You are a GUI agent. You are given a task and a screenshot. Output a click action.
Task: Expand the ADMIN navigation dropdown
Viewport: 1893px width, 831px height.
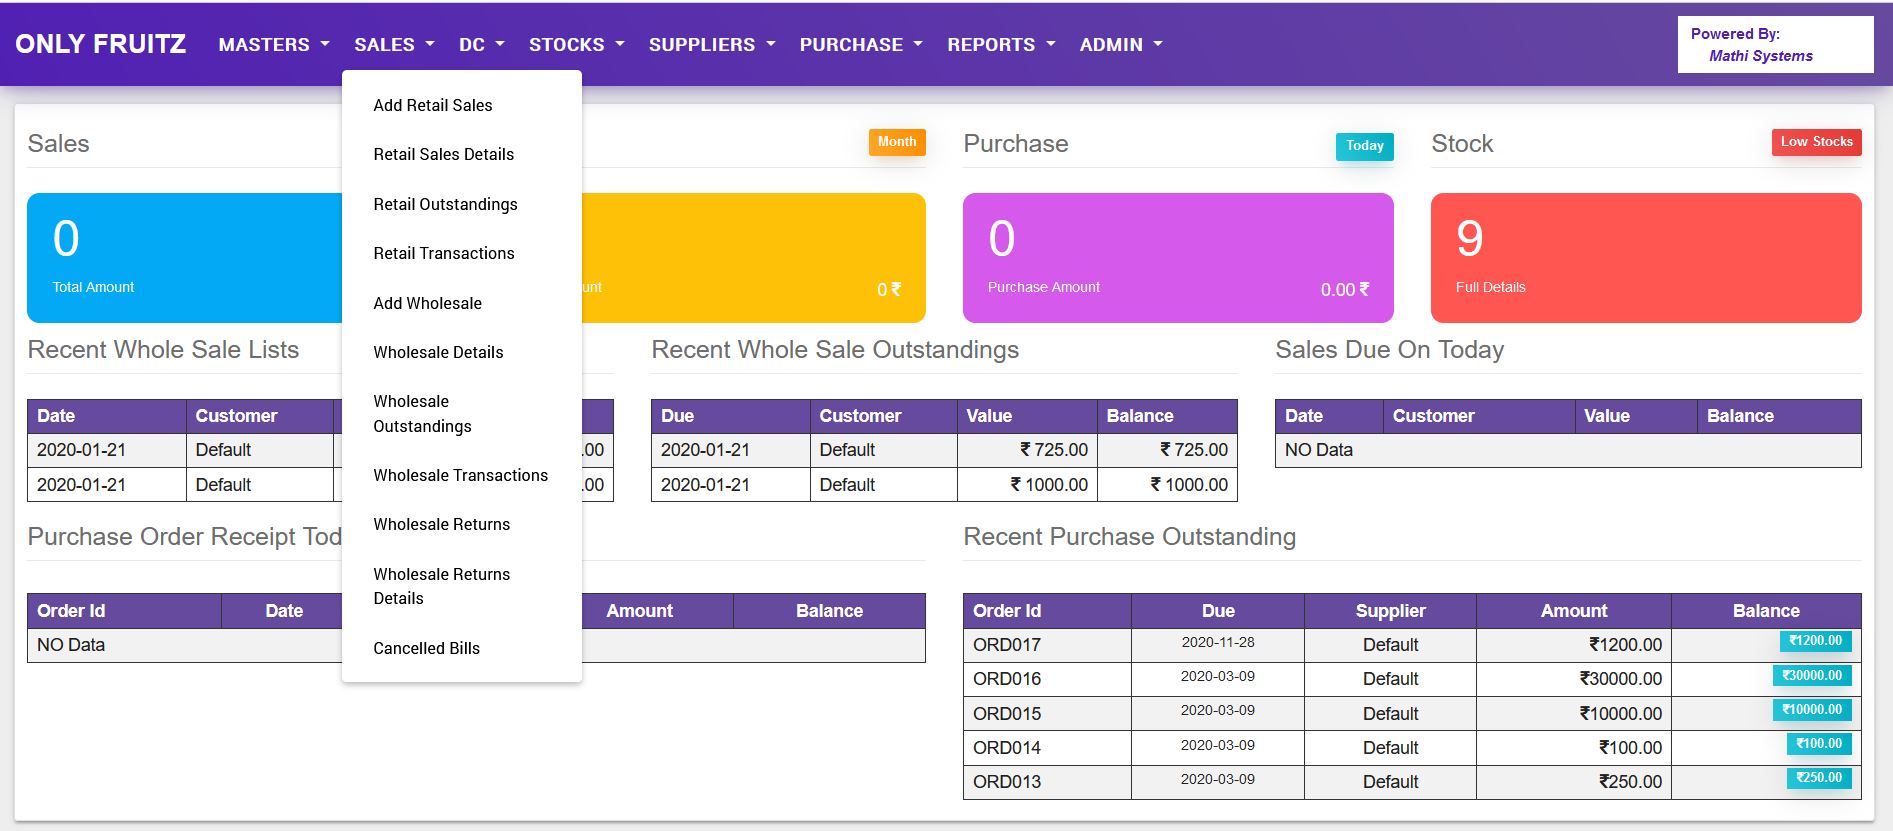tap(1120, 45)
